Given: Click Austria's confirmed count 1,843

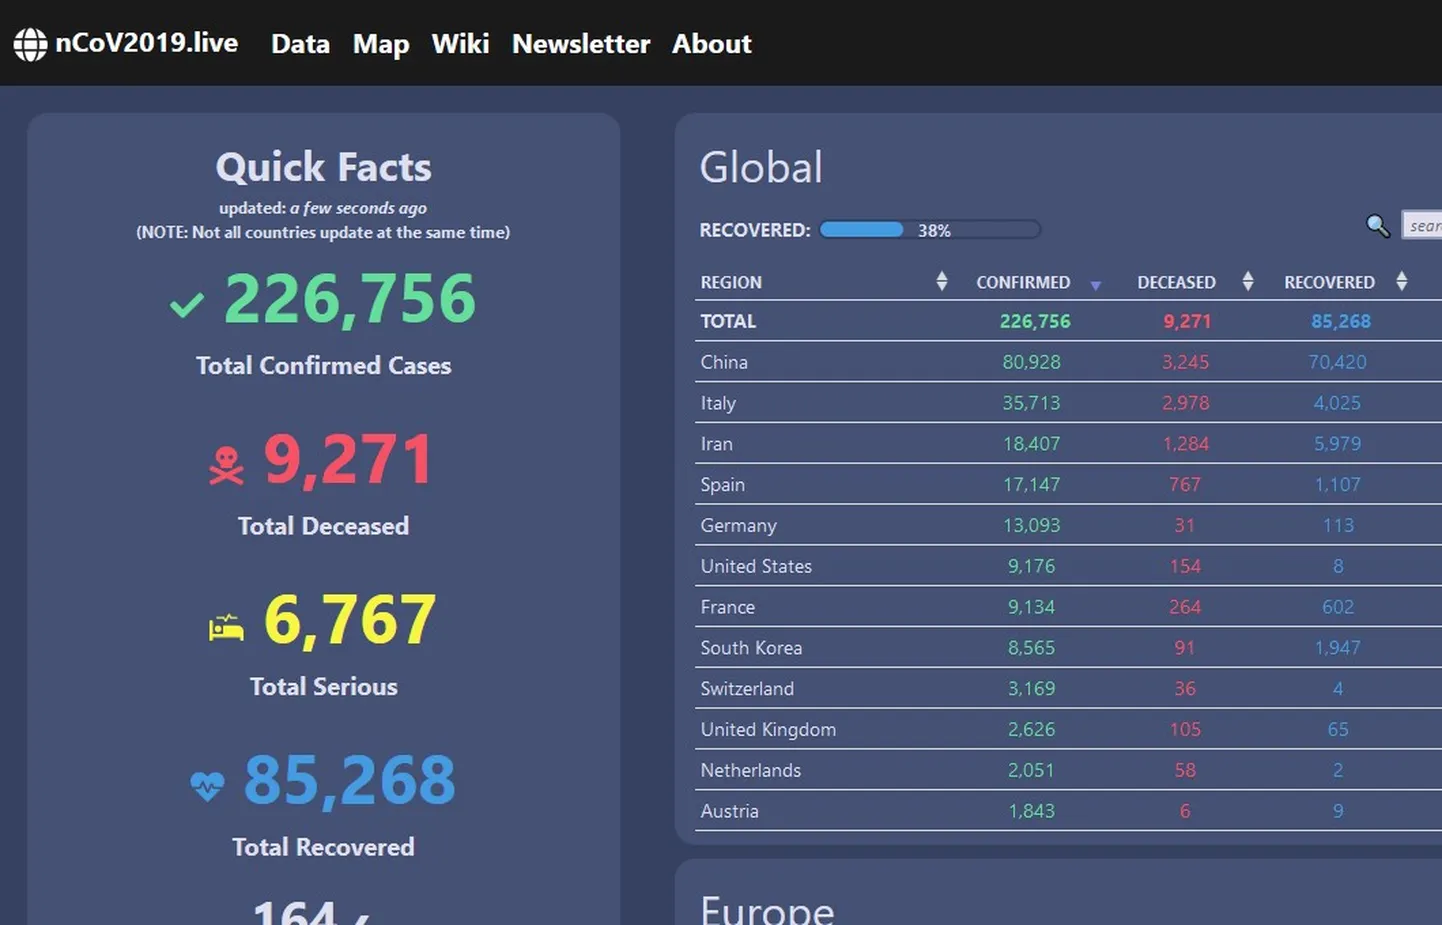Looking at the screenshot, I should click(1031, 811).
